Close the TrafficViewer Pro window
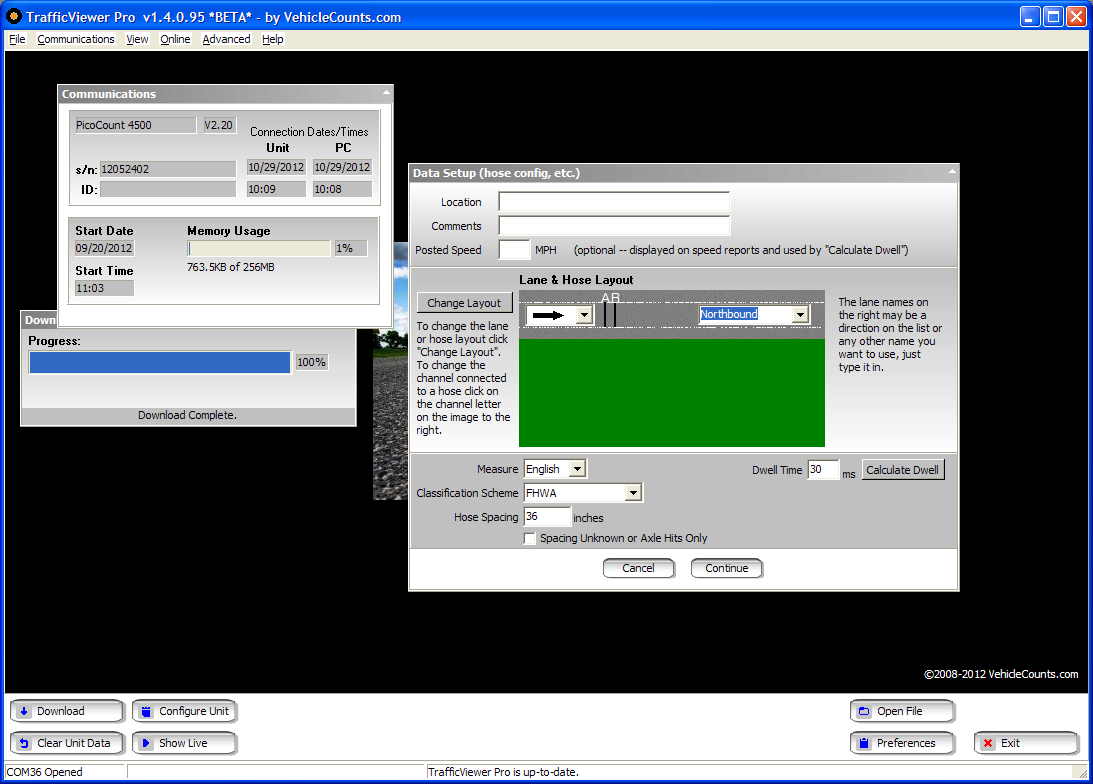The image size is (1093, 784). coord(1076,16)
